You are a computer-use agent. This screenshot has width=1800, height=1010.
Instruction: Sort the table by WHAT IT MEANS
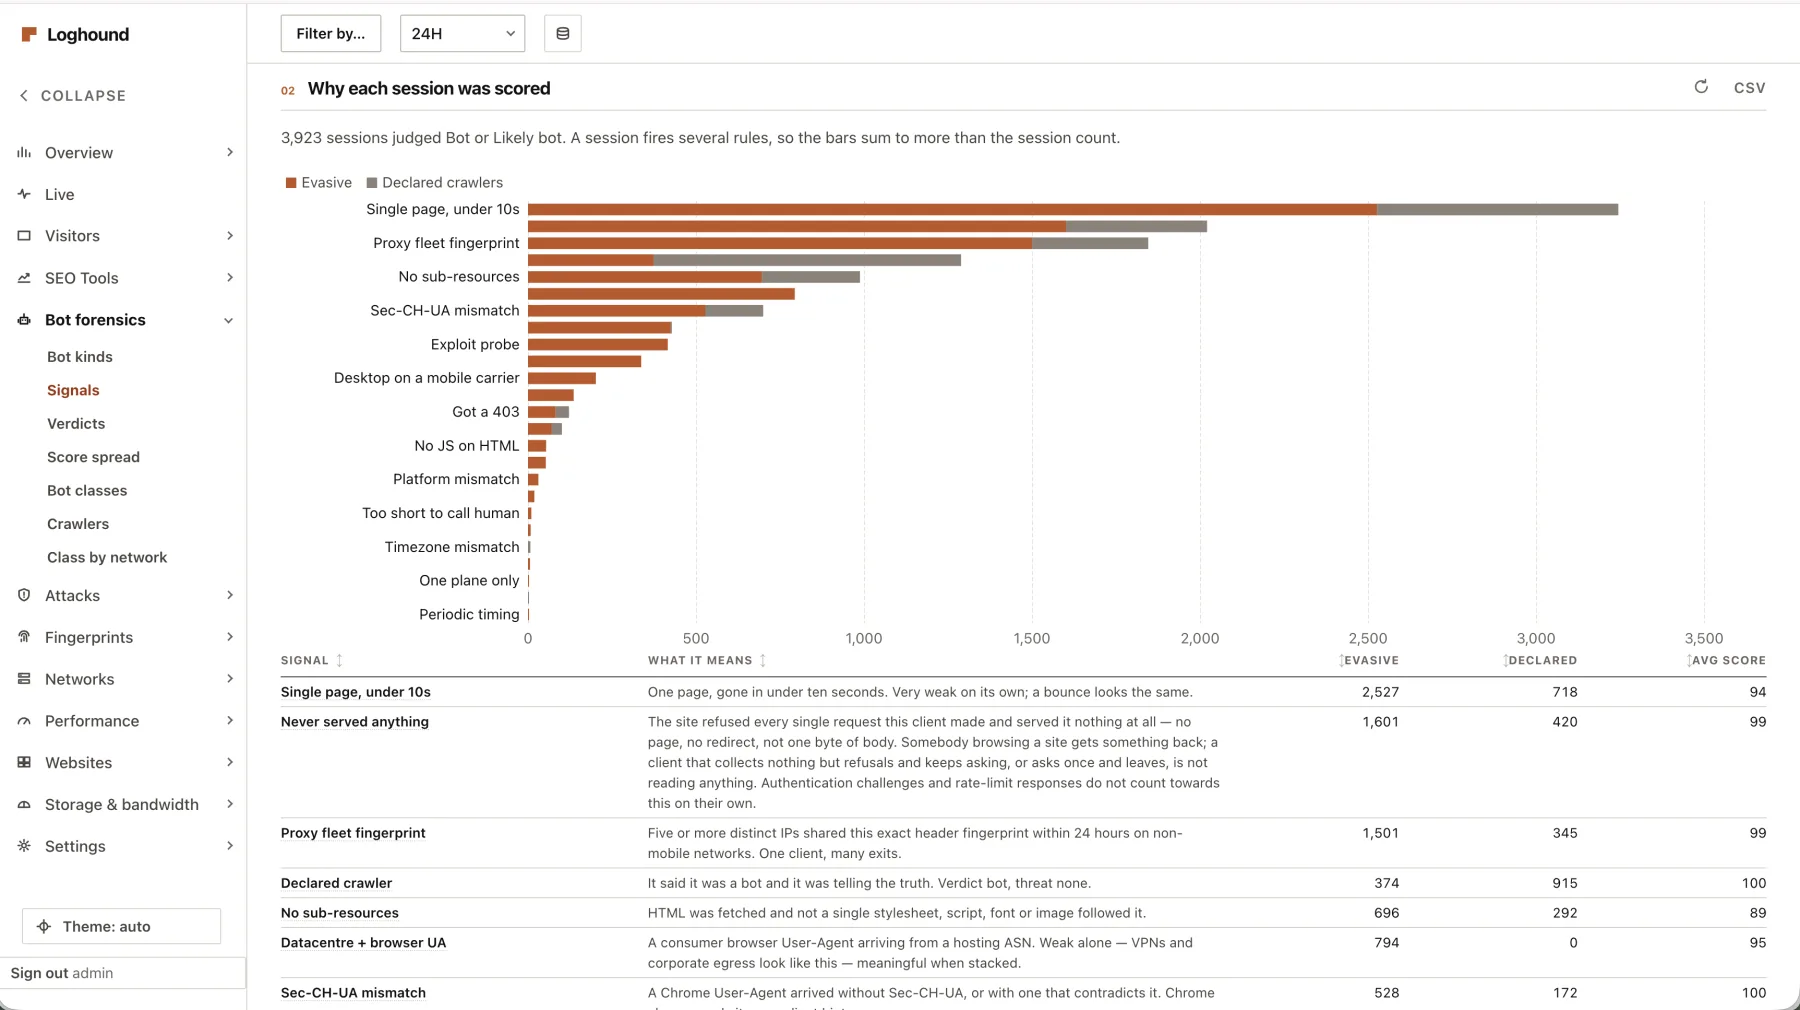(707, 660)
